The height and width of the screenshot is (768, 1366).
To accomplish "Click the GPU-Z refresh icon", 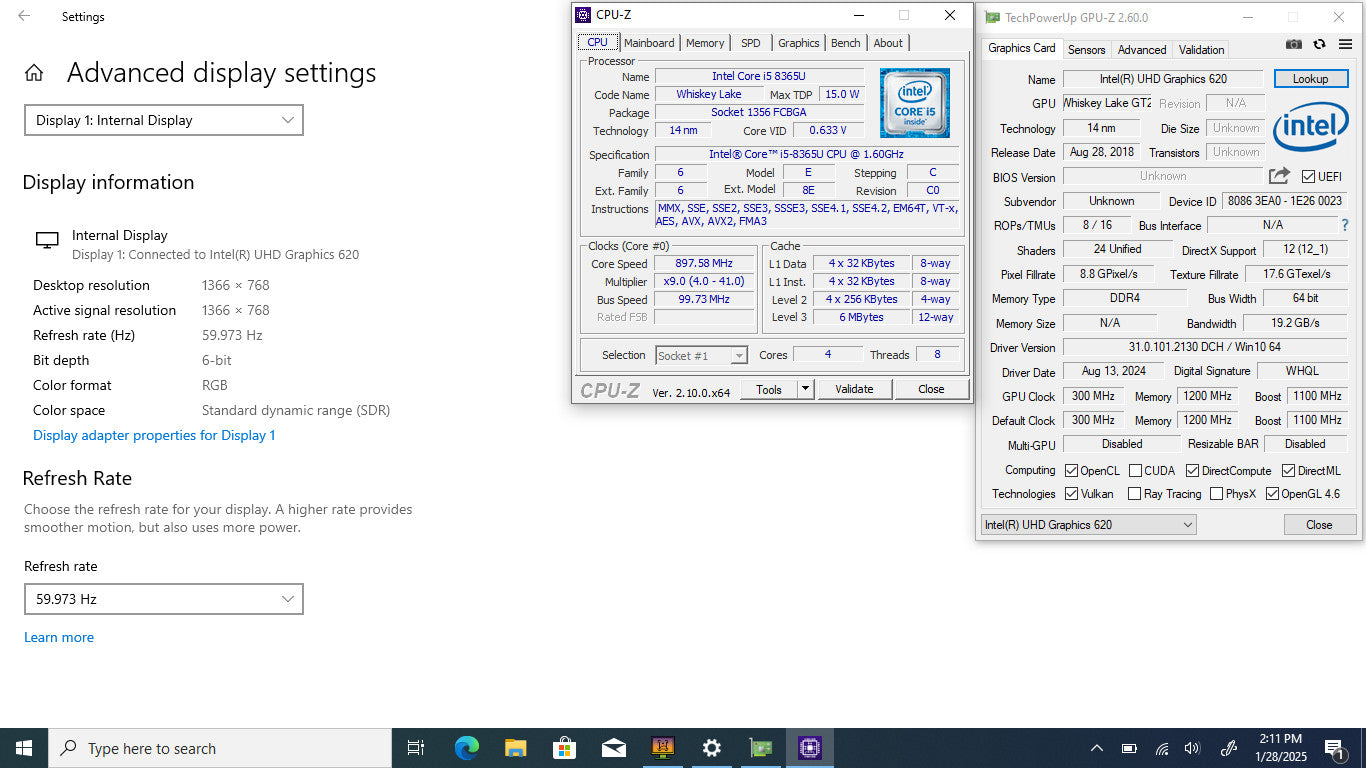I will 1319,45.
